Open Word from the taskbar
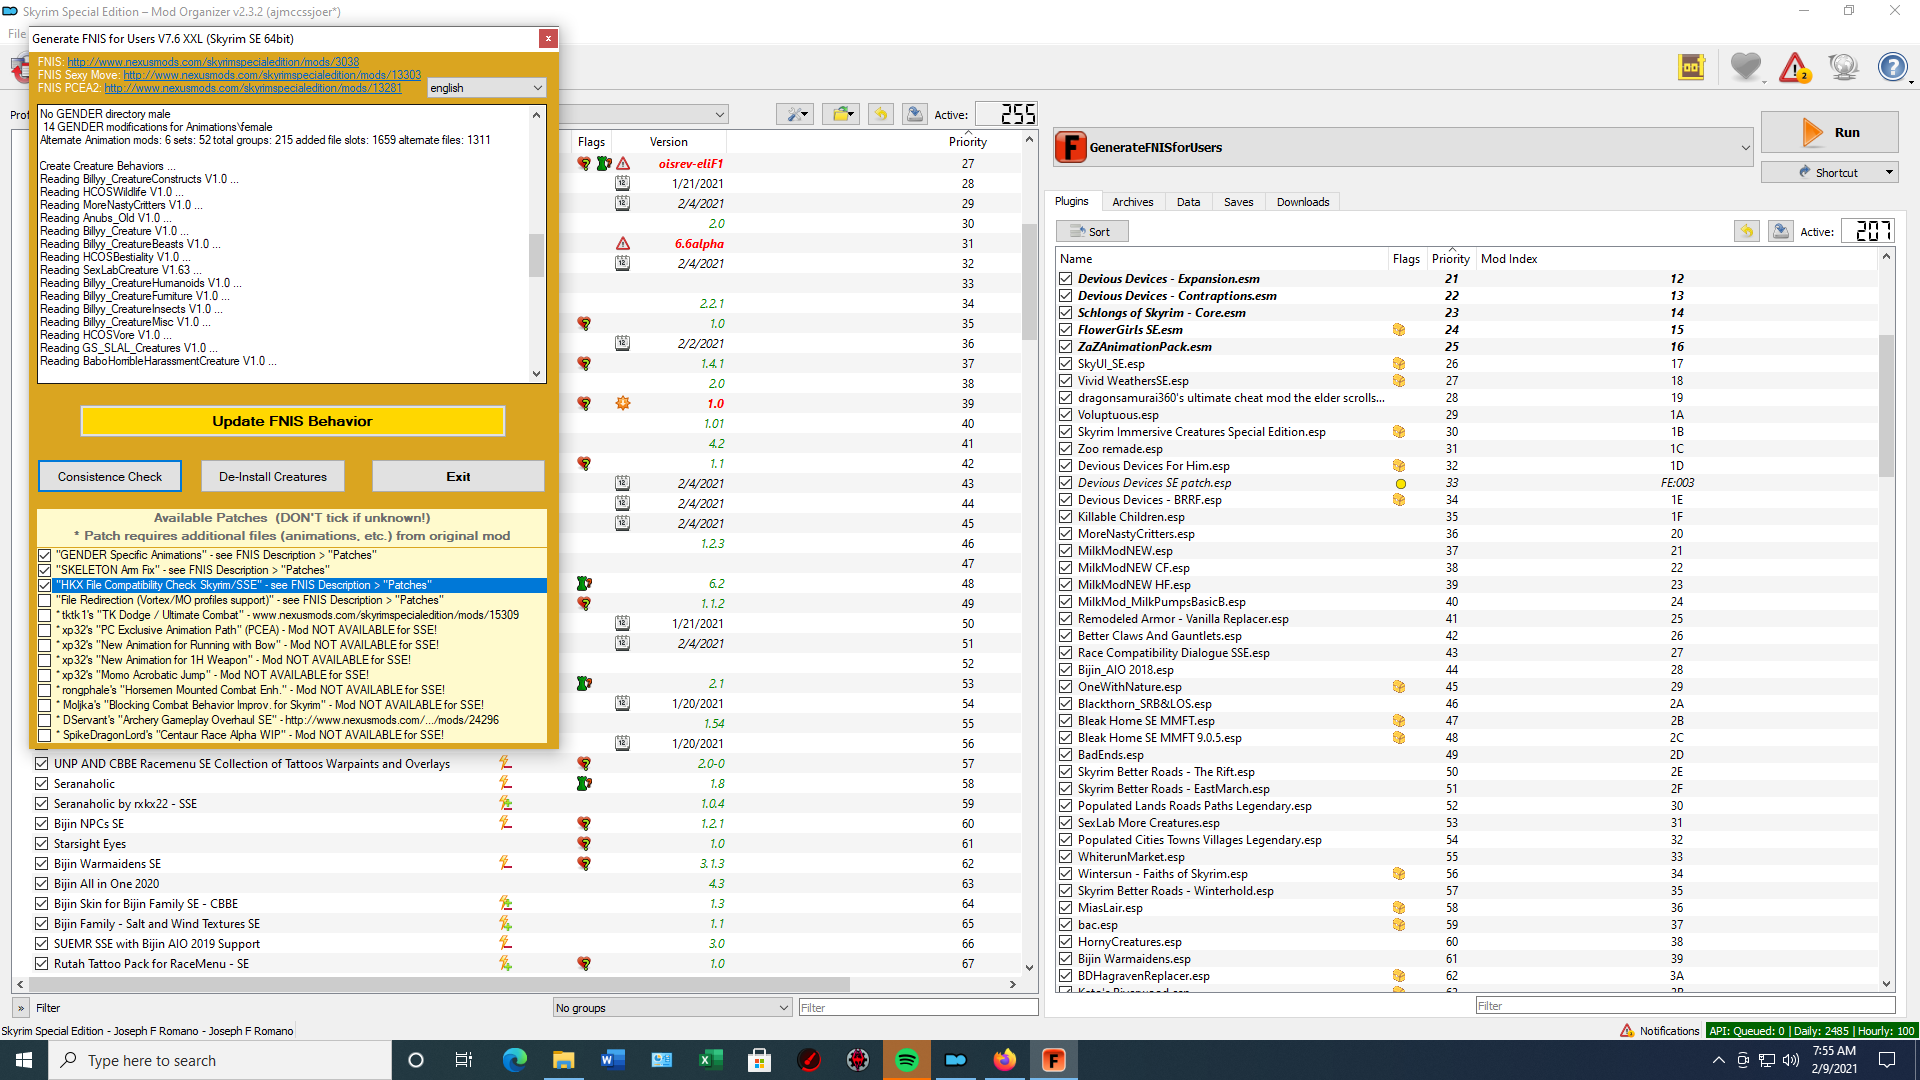 click(x=613, y=1060)
